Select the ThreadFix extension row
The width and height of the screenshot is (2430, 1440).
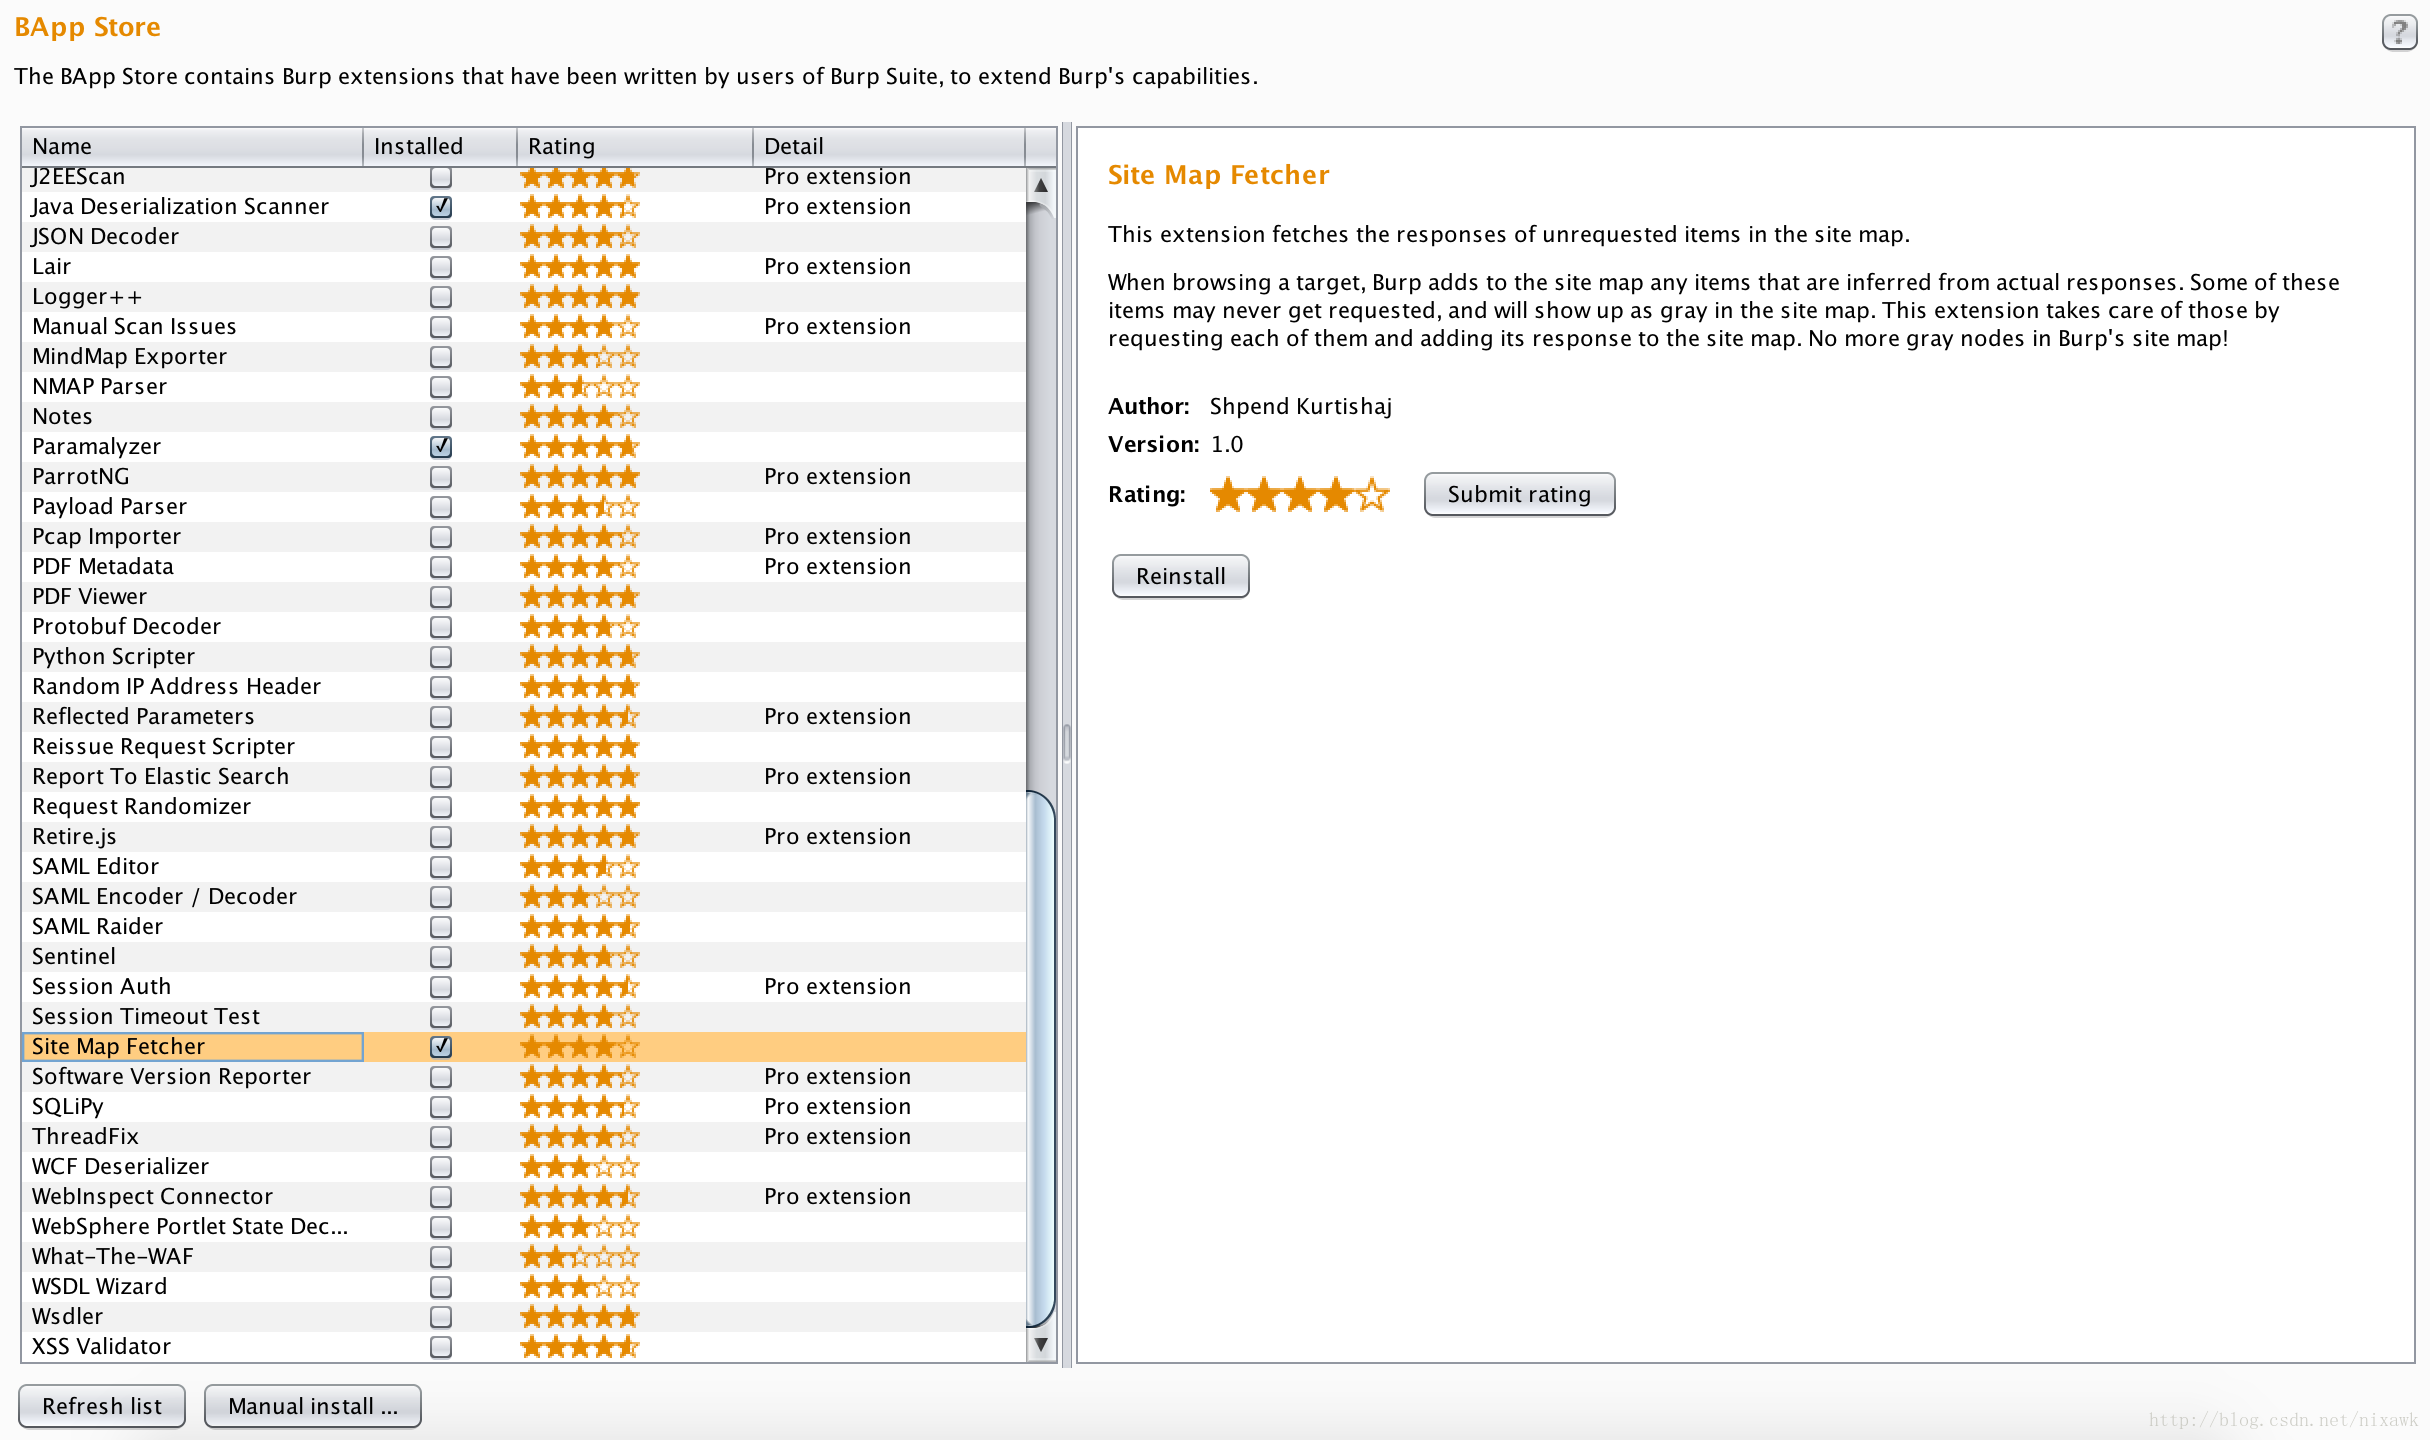(524, 1137)
